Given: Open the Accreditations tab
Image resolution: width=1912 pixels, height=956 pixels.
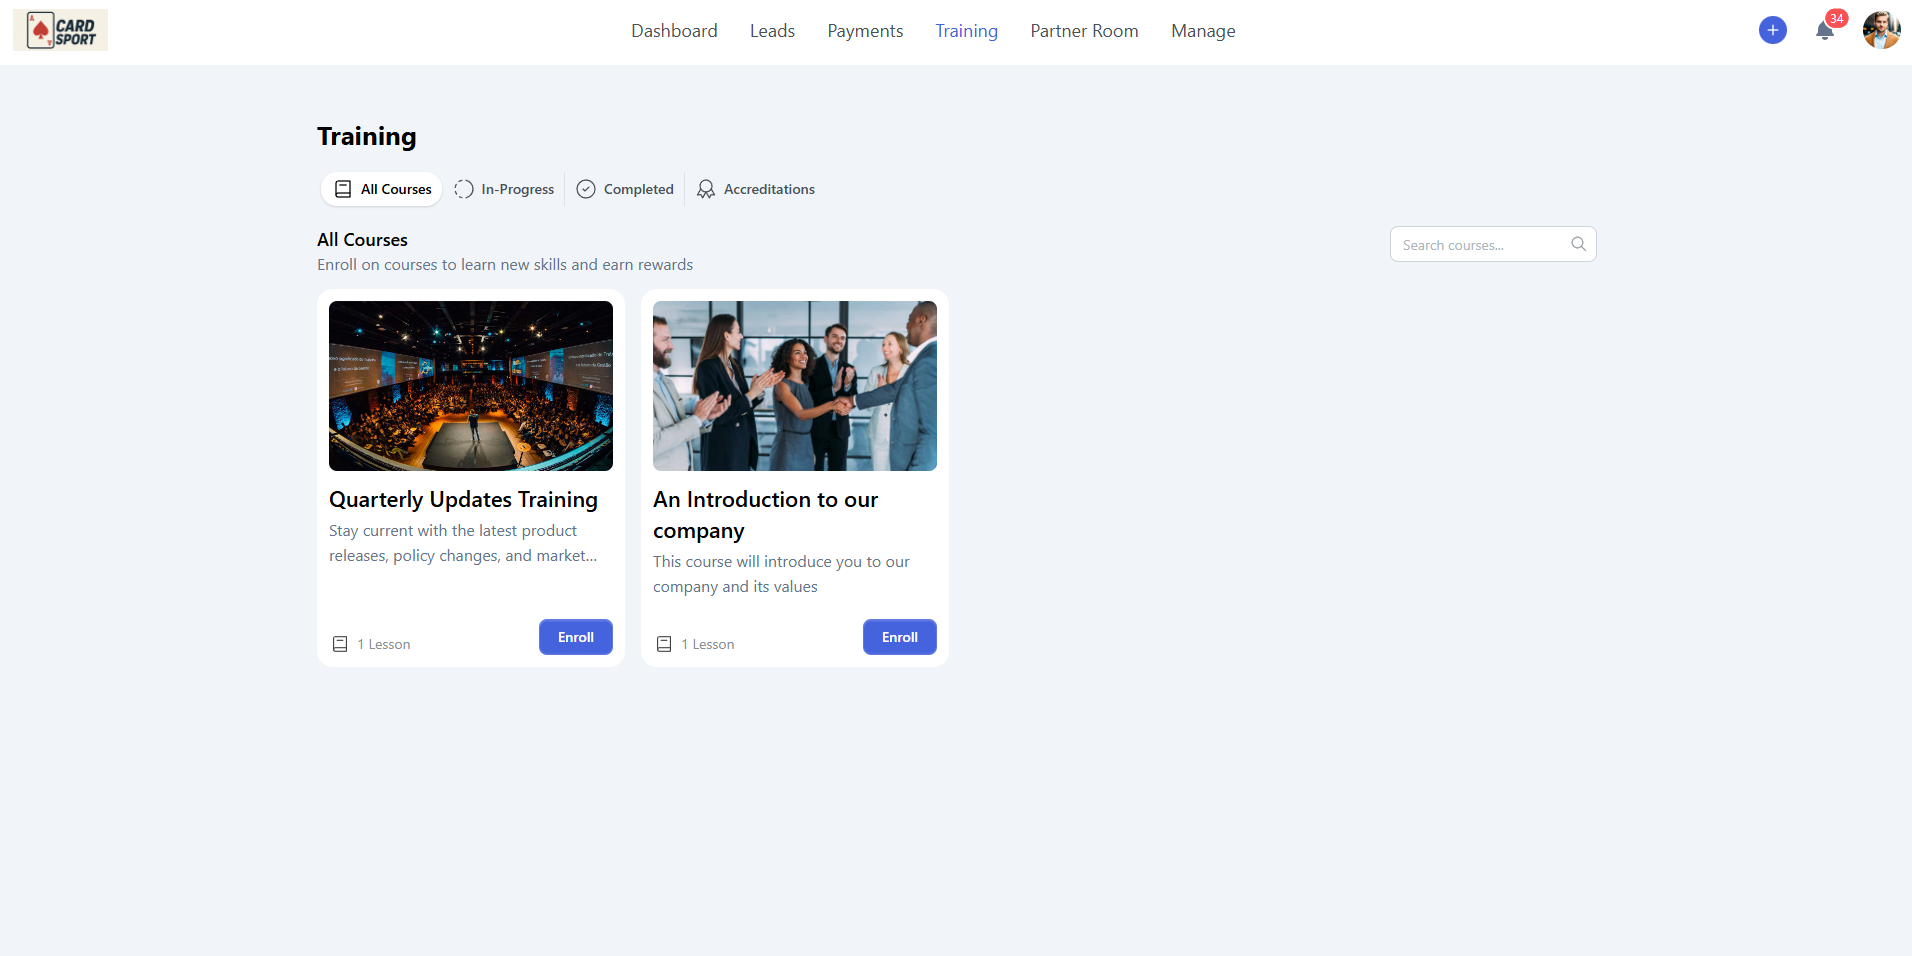Looking at the screenshot, I should pos(756,189).
